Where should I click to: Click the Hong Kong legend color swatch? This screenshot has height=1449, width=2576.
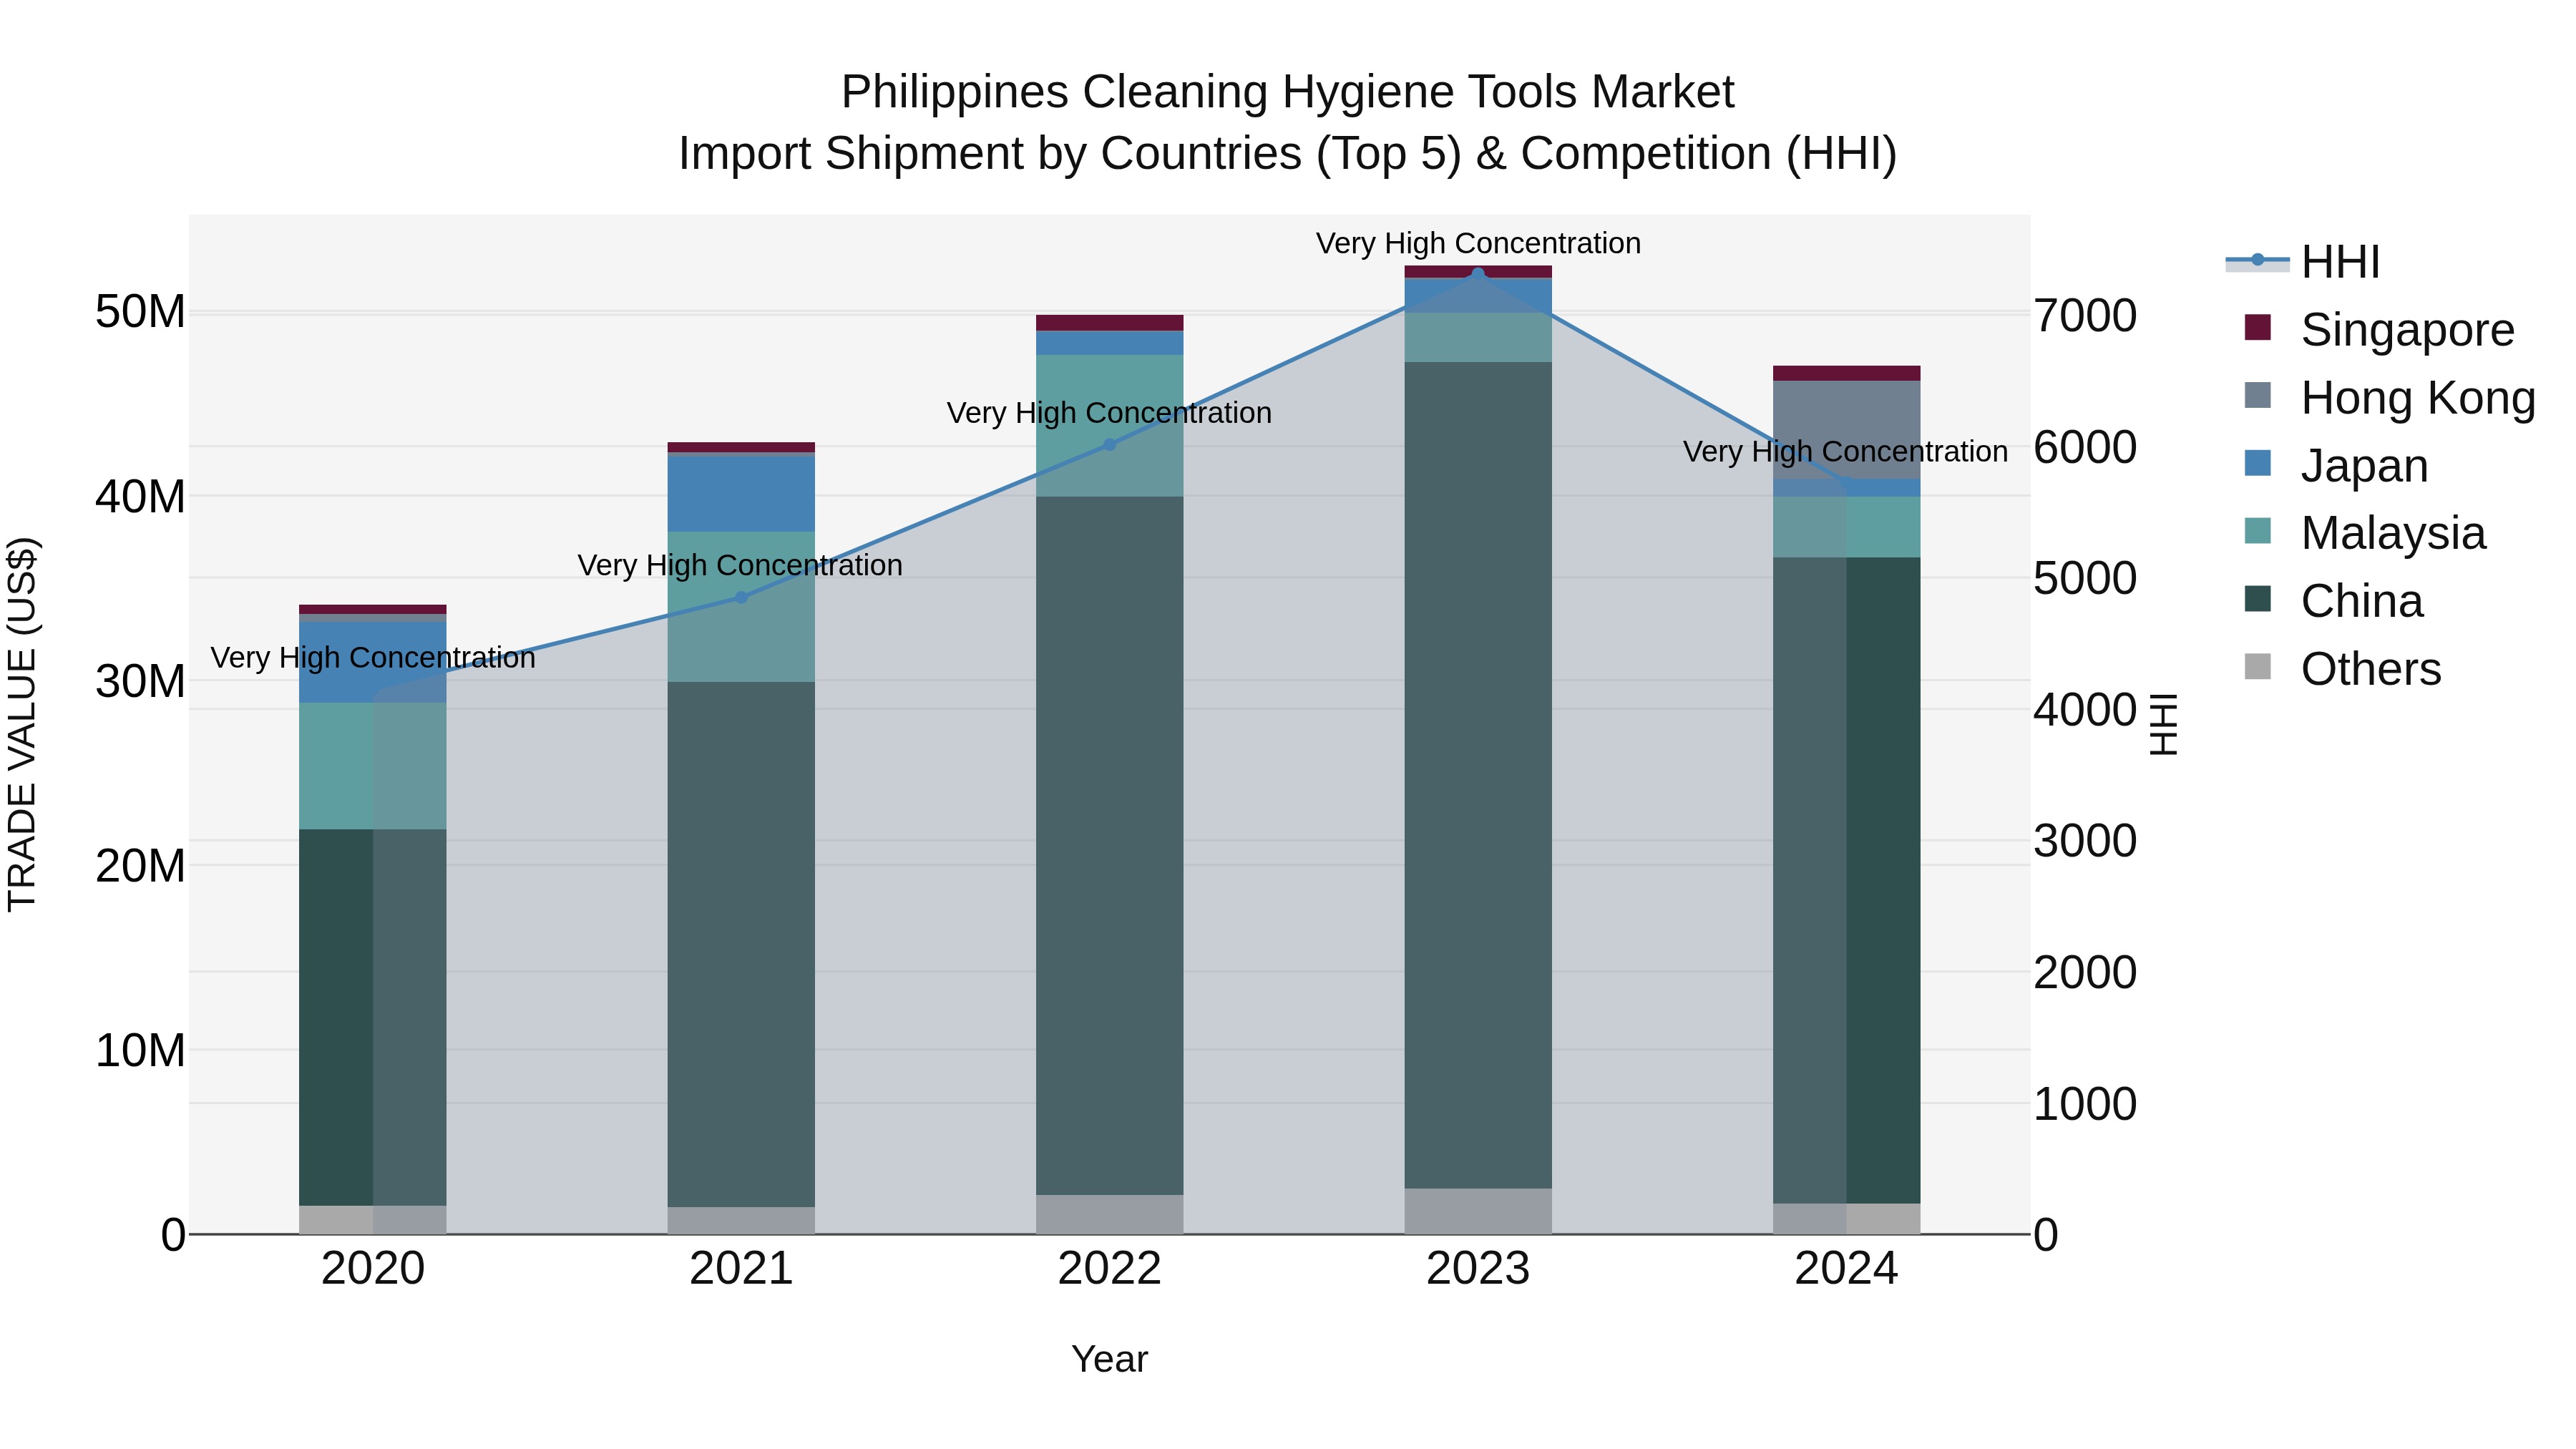coord(2258,396)
